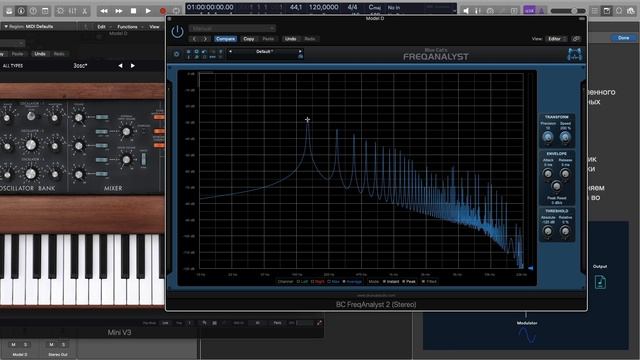Click the master volume slider
The width and height of the screenshot is (640, 360).
coord(568,11)
